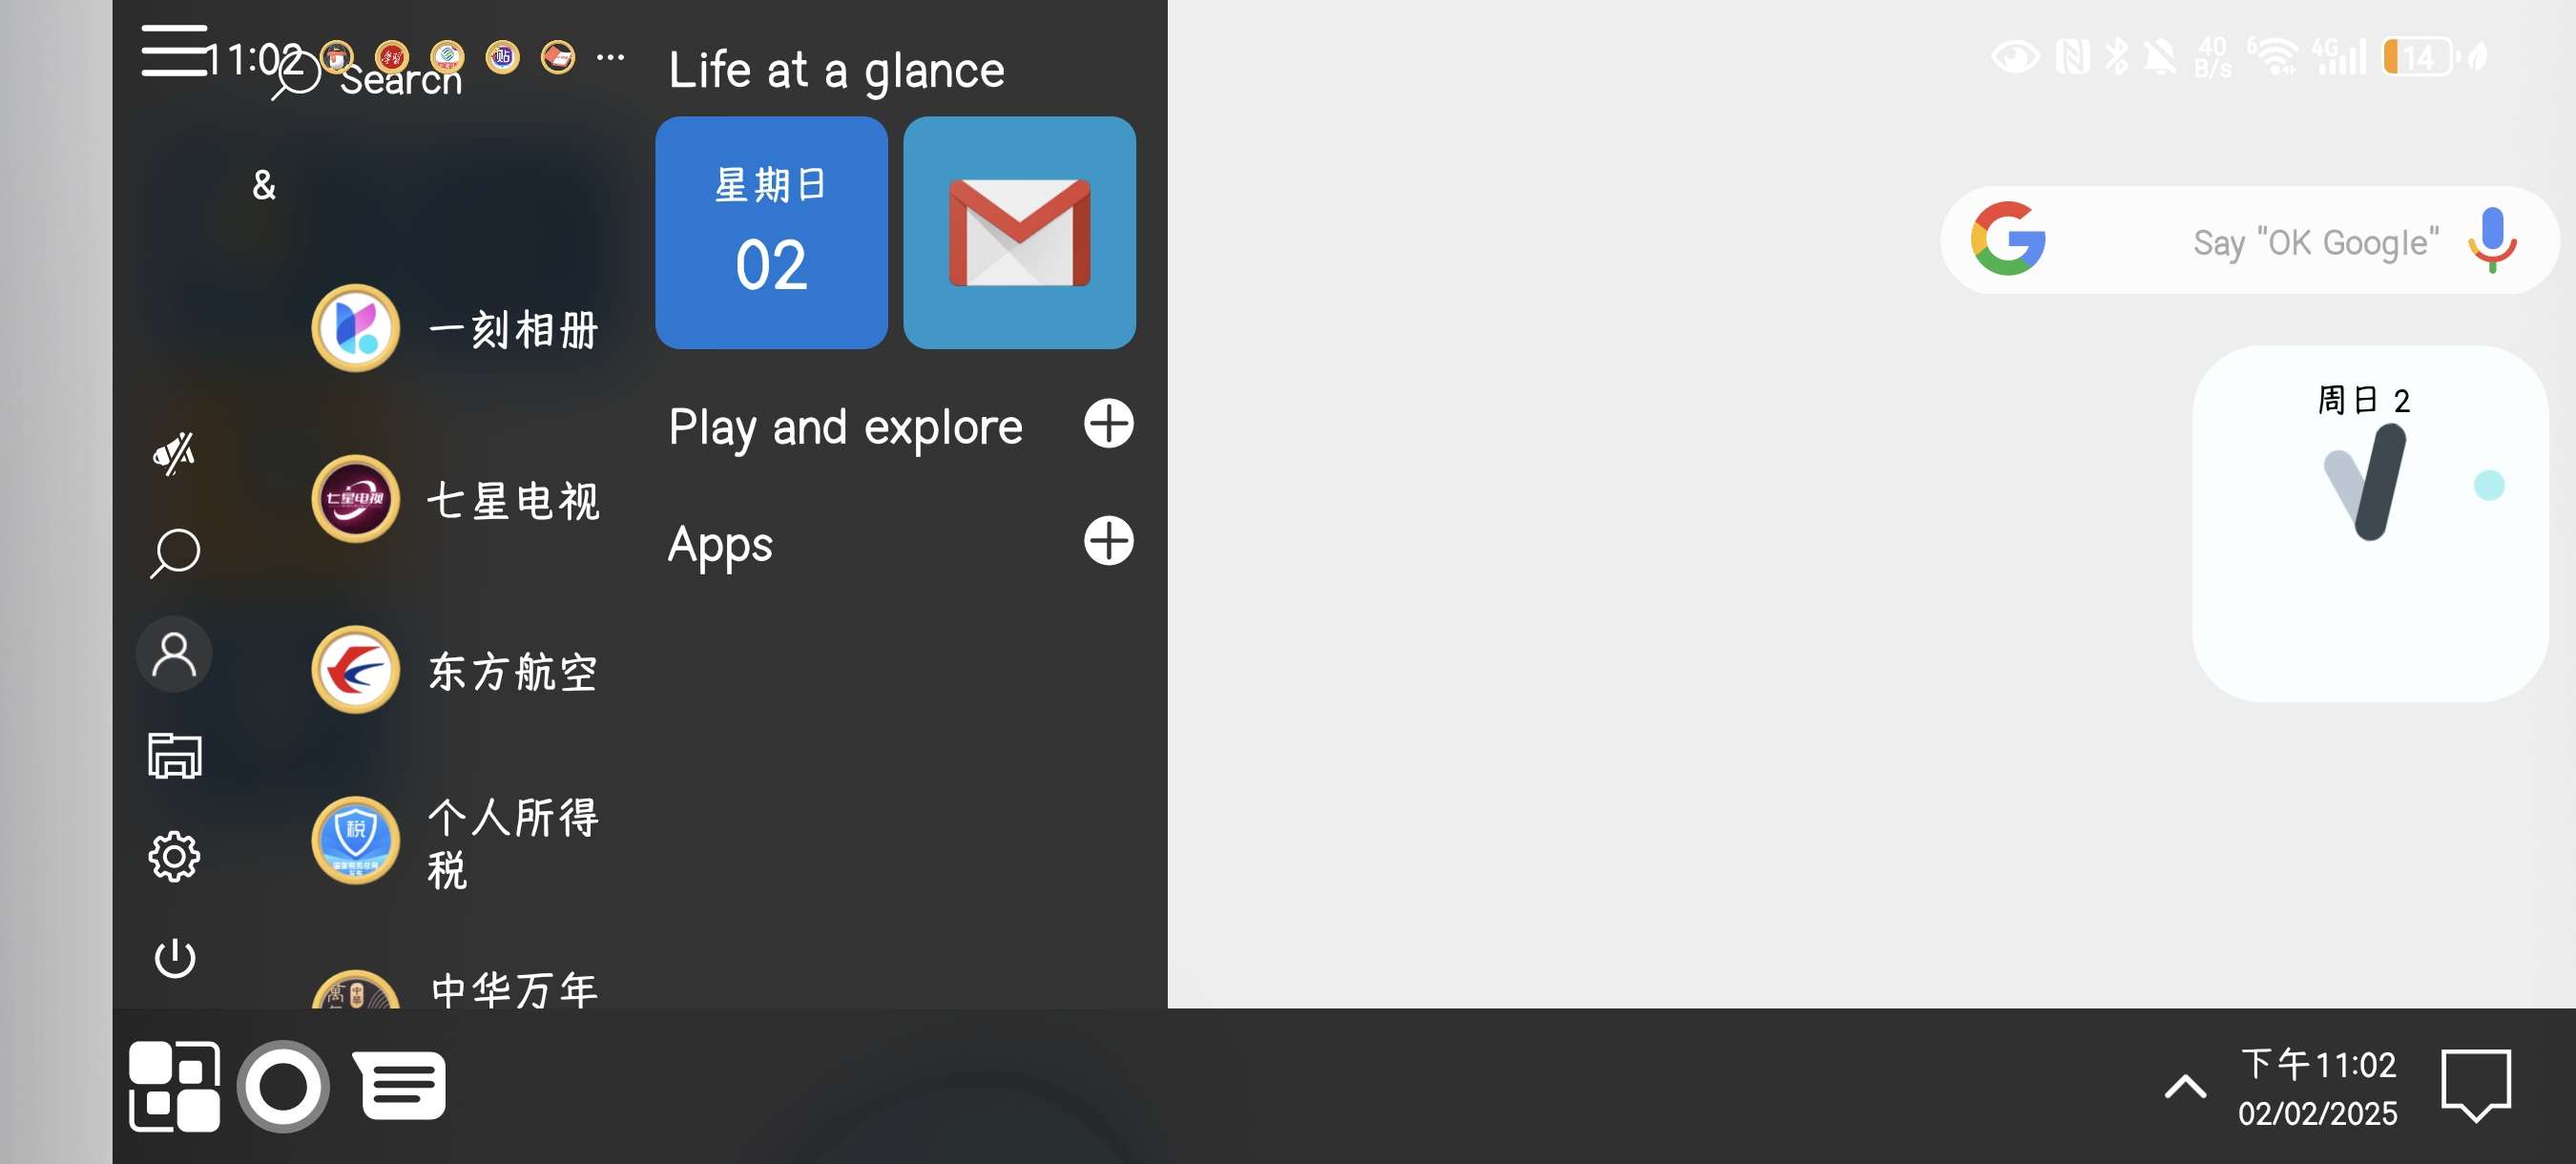The image size is (2576, 1164).
Task: Select the '&' alphabet section header
Action: [x=264, y=185]
